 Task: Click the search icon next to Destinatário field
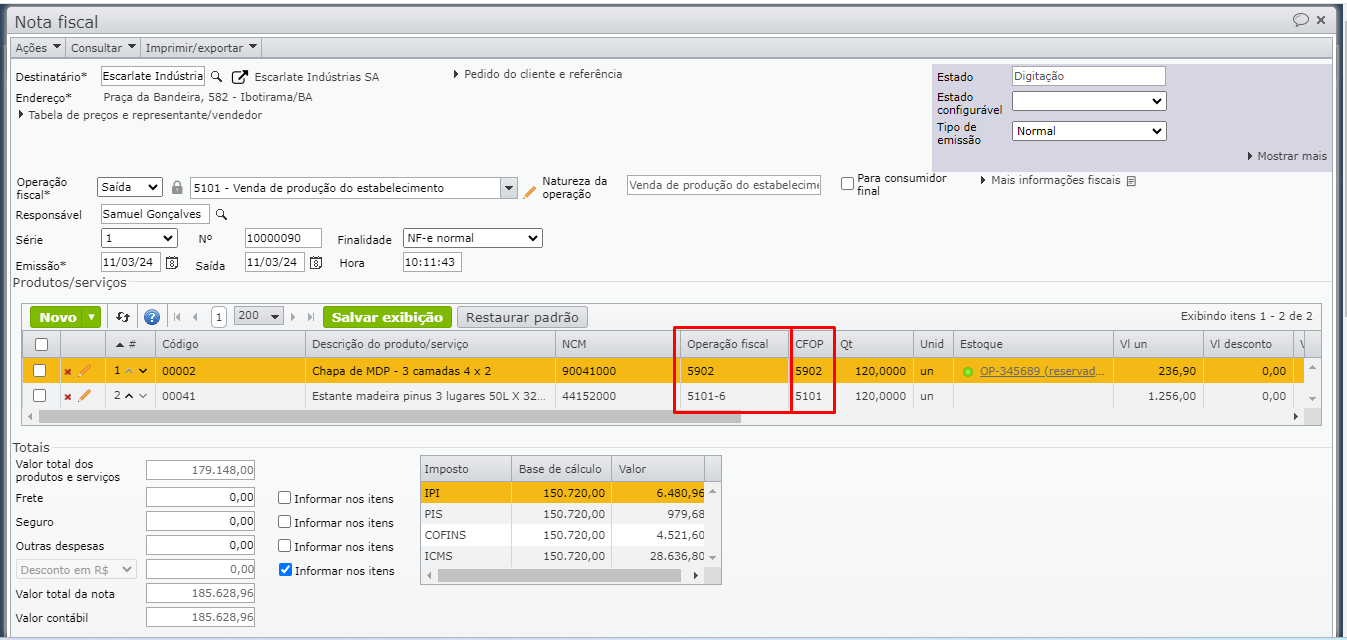[x=216, y=77]
